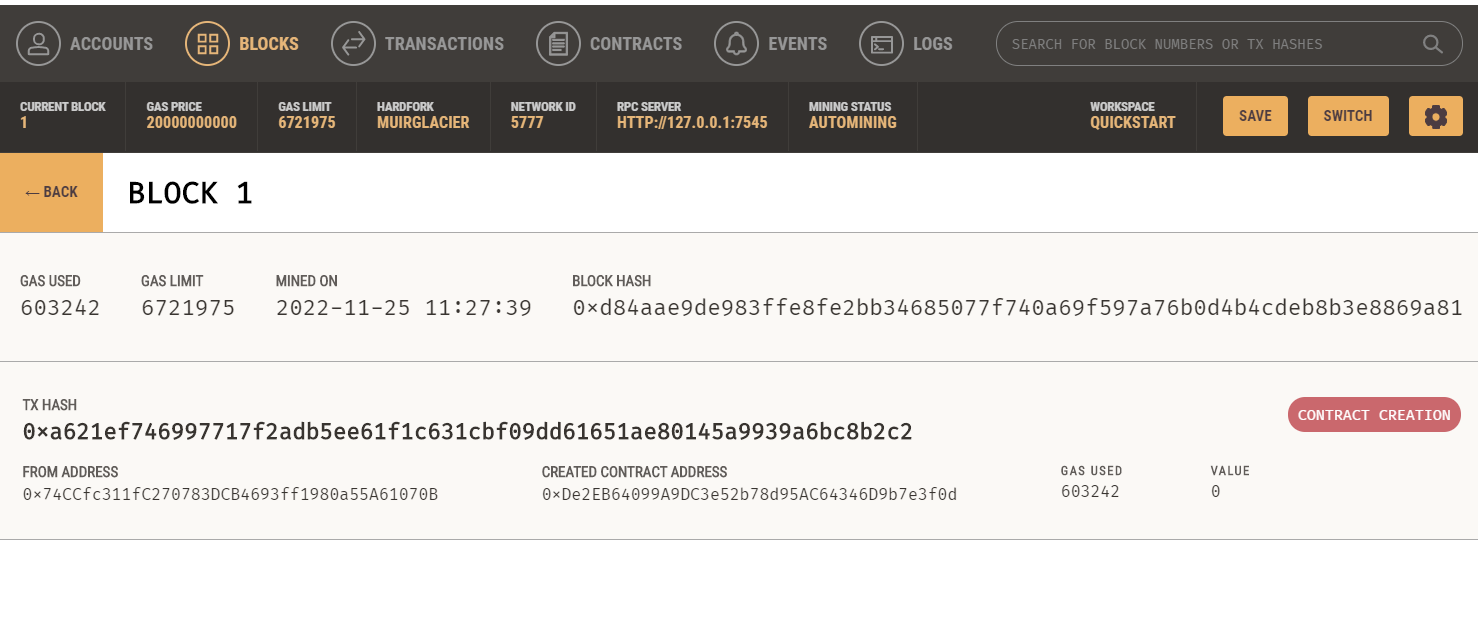
Task: Click the Transactions arrow icon
Action: 353,43
